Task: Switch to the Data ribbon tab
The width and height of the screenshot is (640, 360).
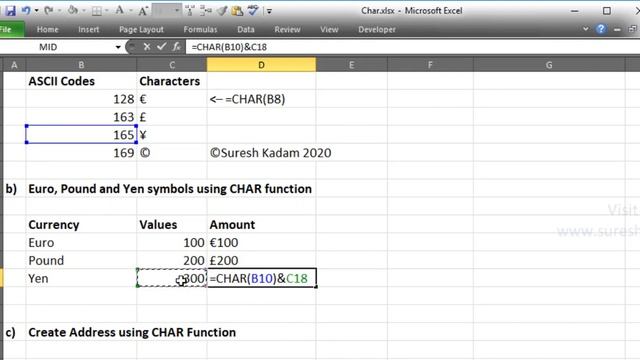Action: pyautogui.click(x=246, y=29)
